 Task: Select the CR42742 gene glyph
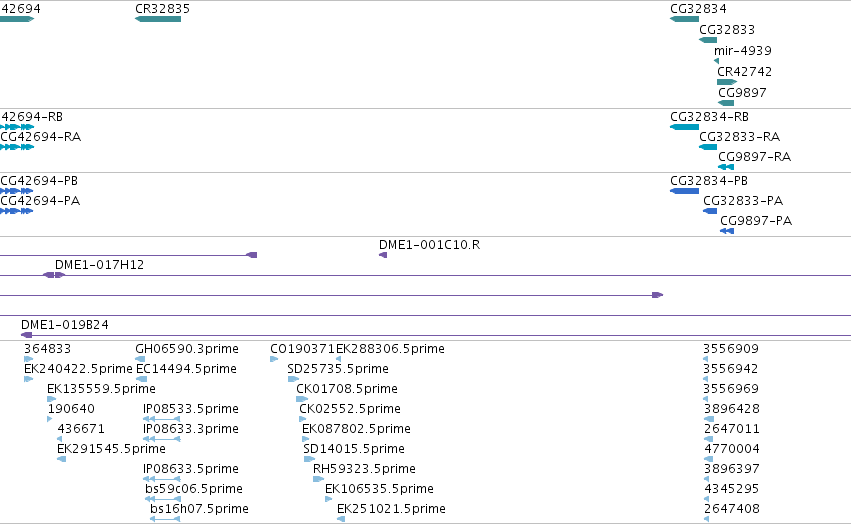[727, 82]
